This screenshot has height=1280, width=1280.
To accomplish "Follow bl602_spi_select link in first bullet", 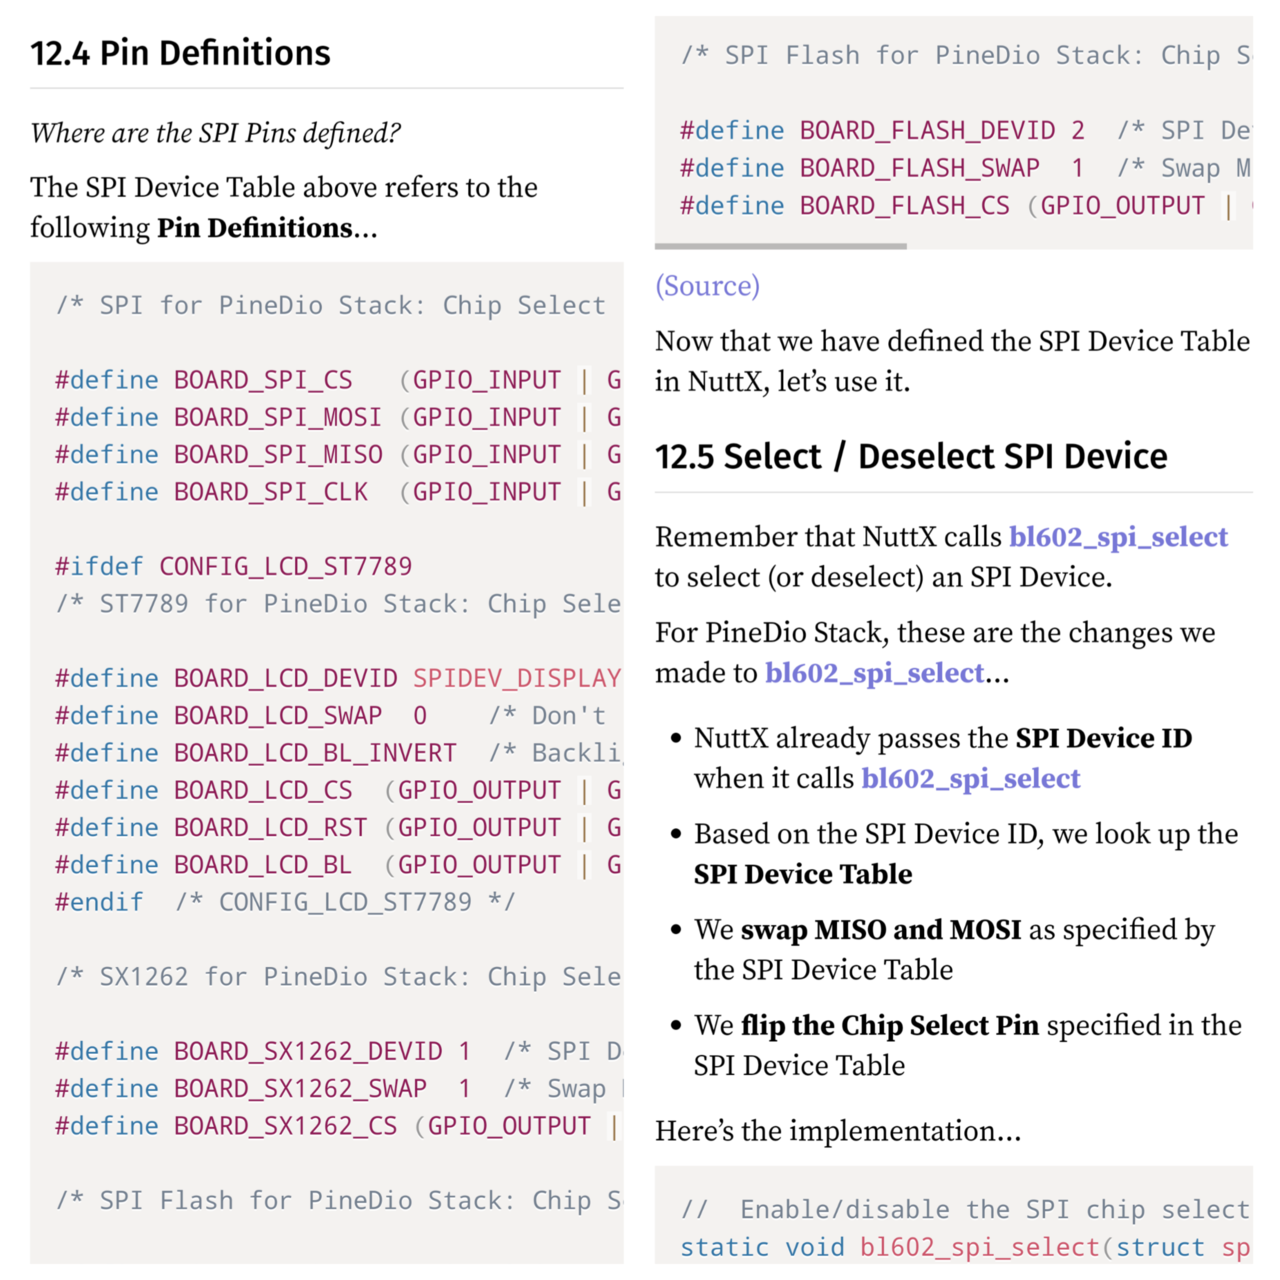I will point(970,779).
